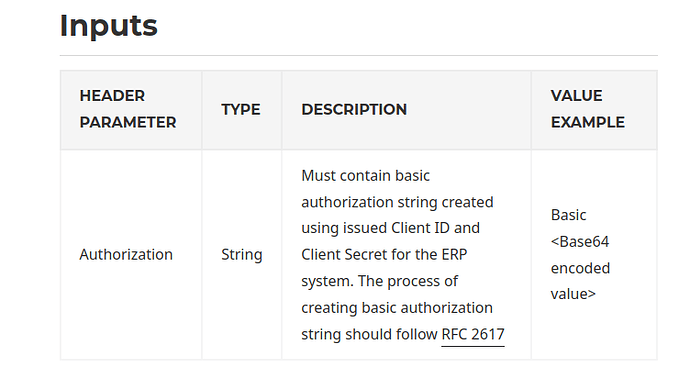Open the RFC 2617 link
The width and height of the screenshot is (690, 378).
click(x=473, y=334)
